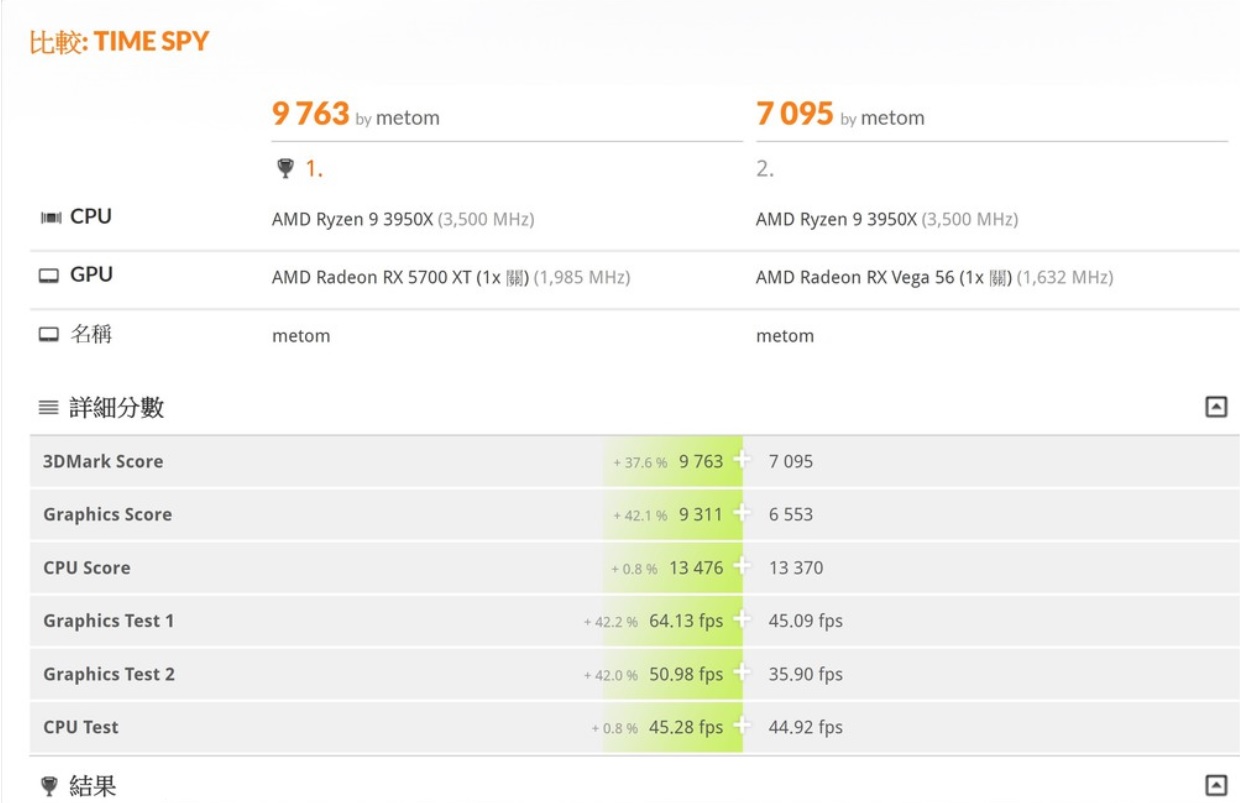Click the 9 311 graphics score value
Viewport: 1240px width, 803px height.
[701, 514]
